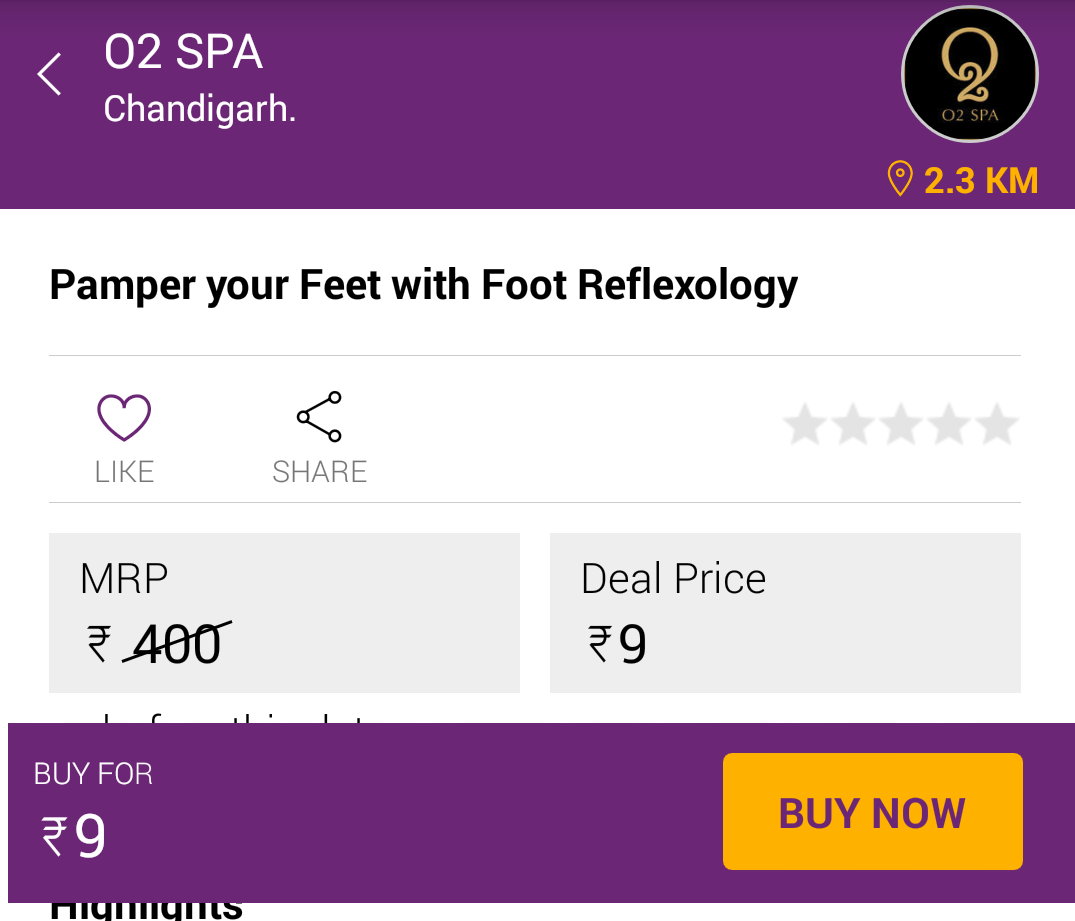Click the BUY NOW button
The width and height of the screenshot is (1075, 921).
click(873, 811)
